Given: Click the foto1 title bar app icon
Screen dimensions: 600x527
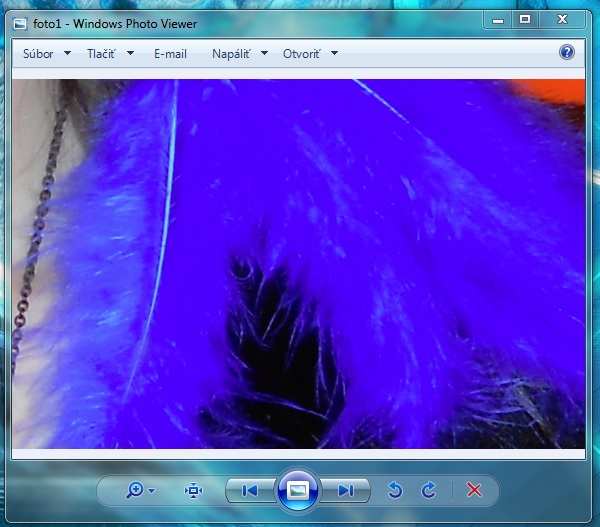Looking at the screenshot, I should 20,23.
